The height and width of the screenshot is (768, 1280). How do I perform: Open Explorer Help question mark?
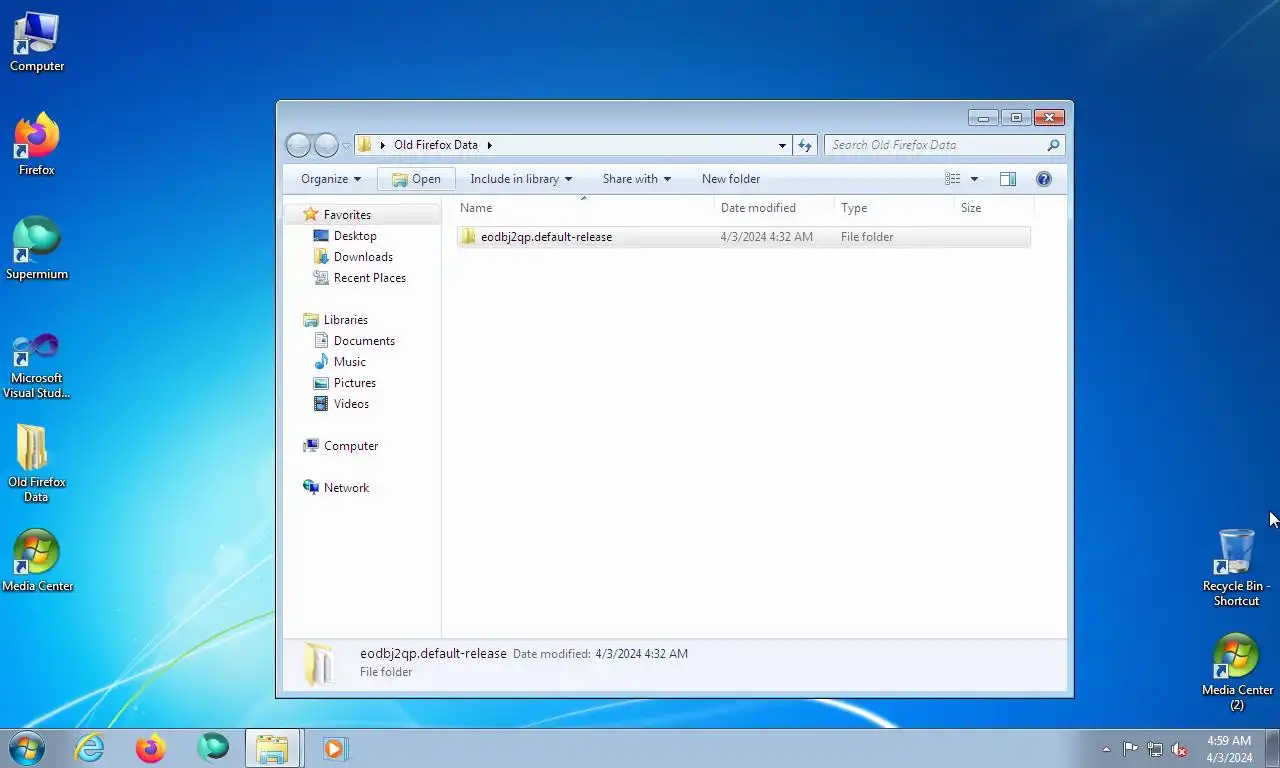[1044, 179]
